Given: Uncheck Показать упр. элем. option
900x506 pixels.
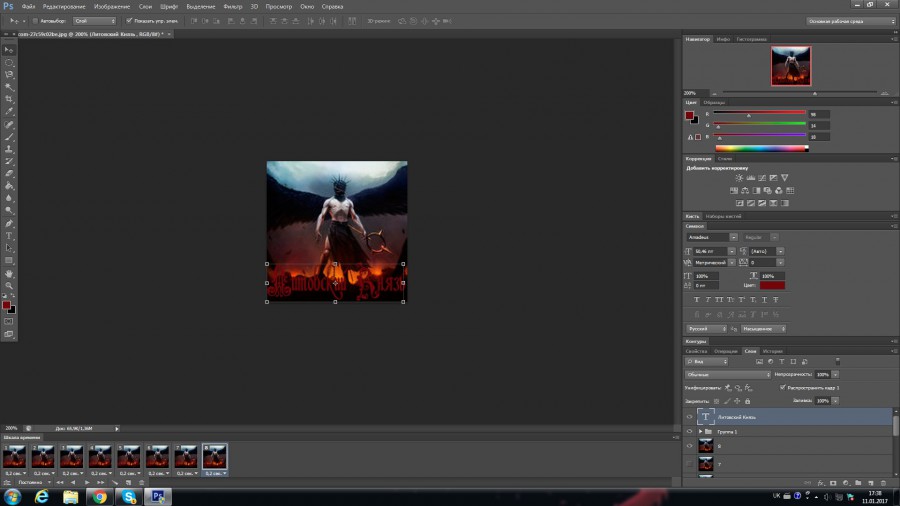Looking at the screenshot, I should (x=130, y=20).
